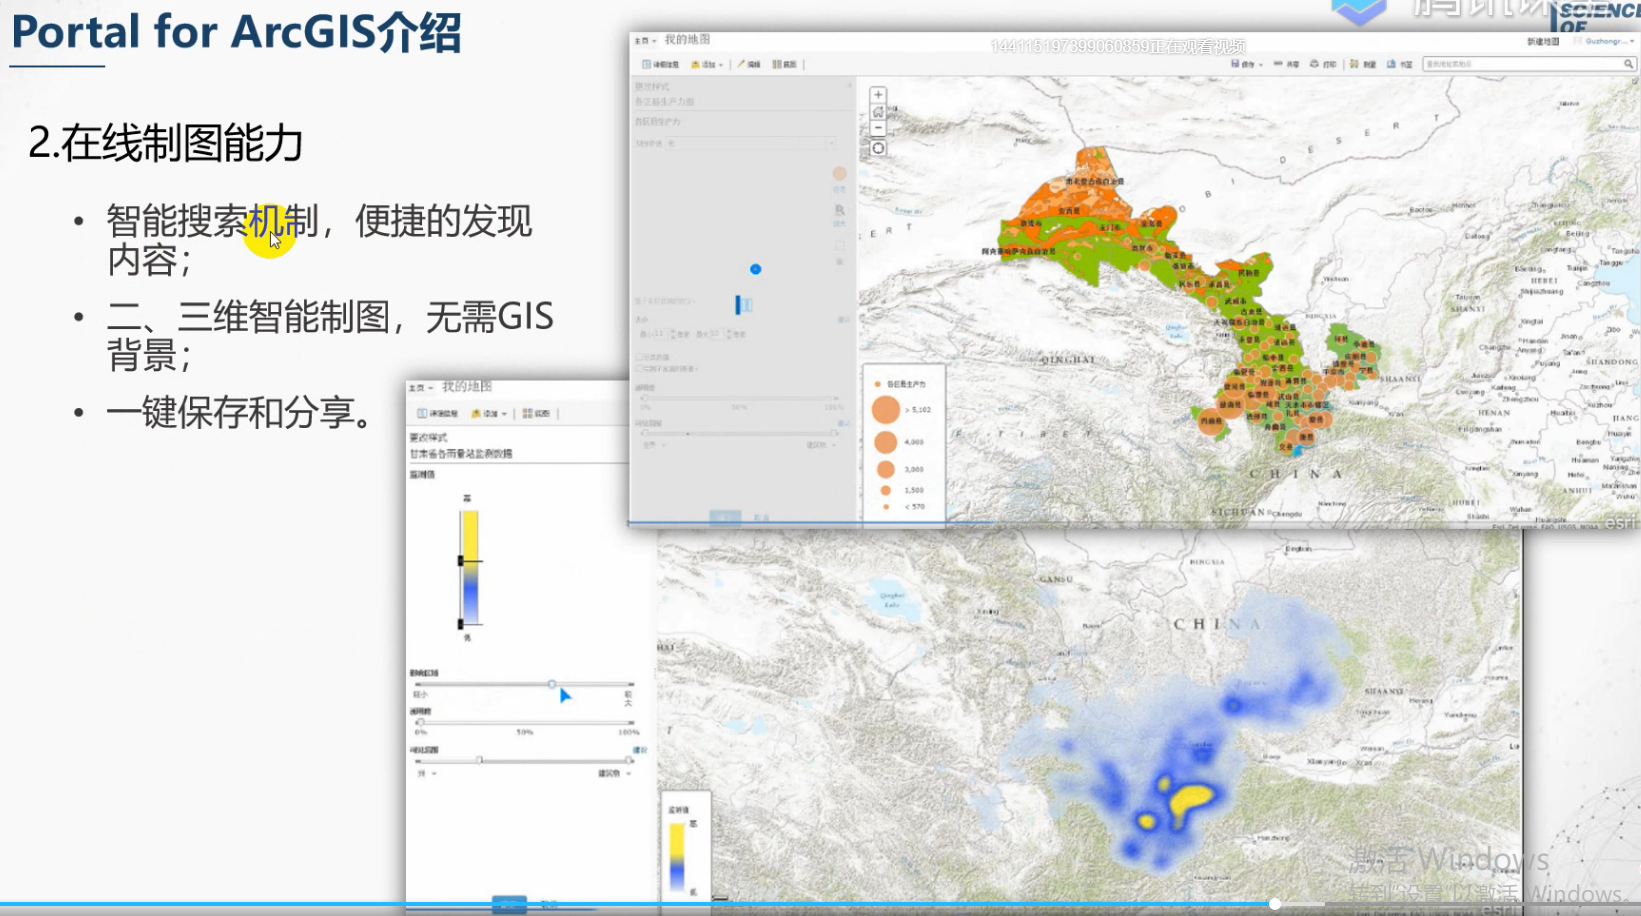Open the Print (打印) tool
Viewport: 1641px width, 916px height.
click(x=1315, y=64)
